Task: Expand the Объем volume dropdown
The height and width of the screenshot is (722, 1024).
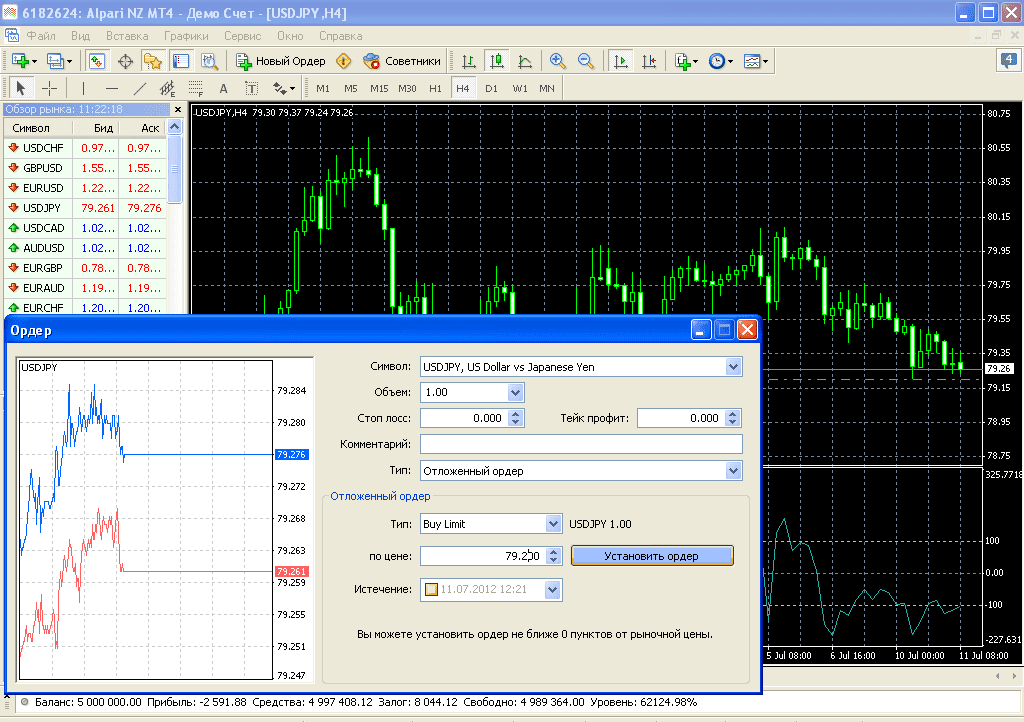Action: point(515,392)
